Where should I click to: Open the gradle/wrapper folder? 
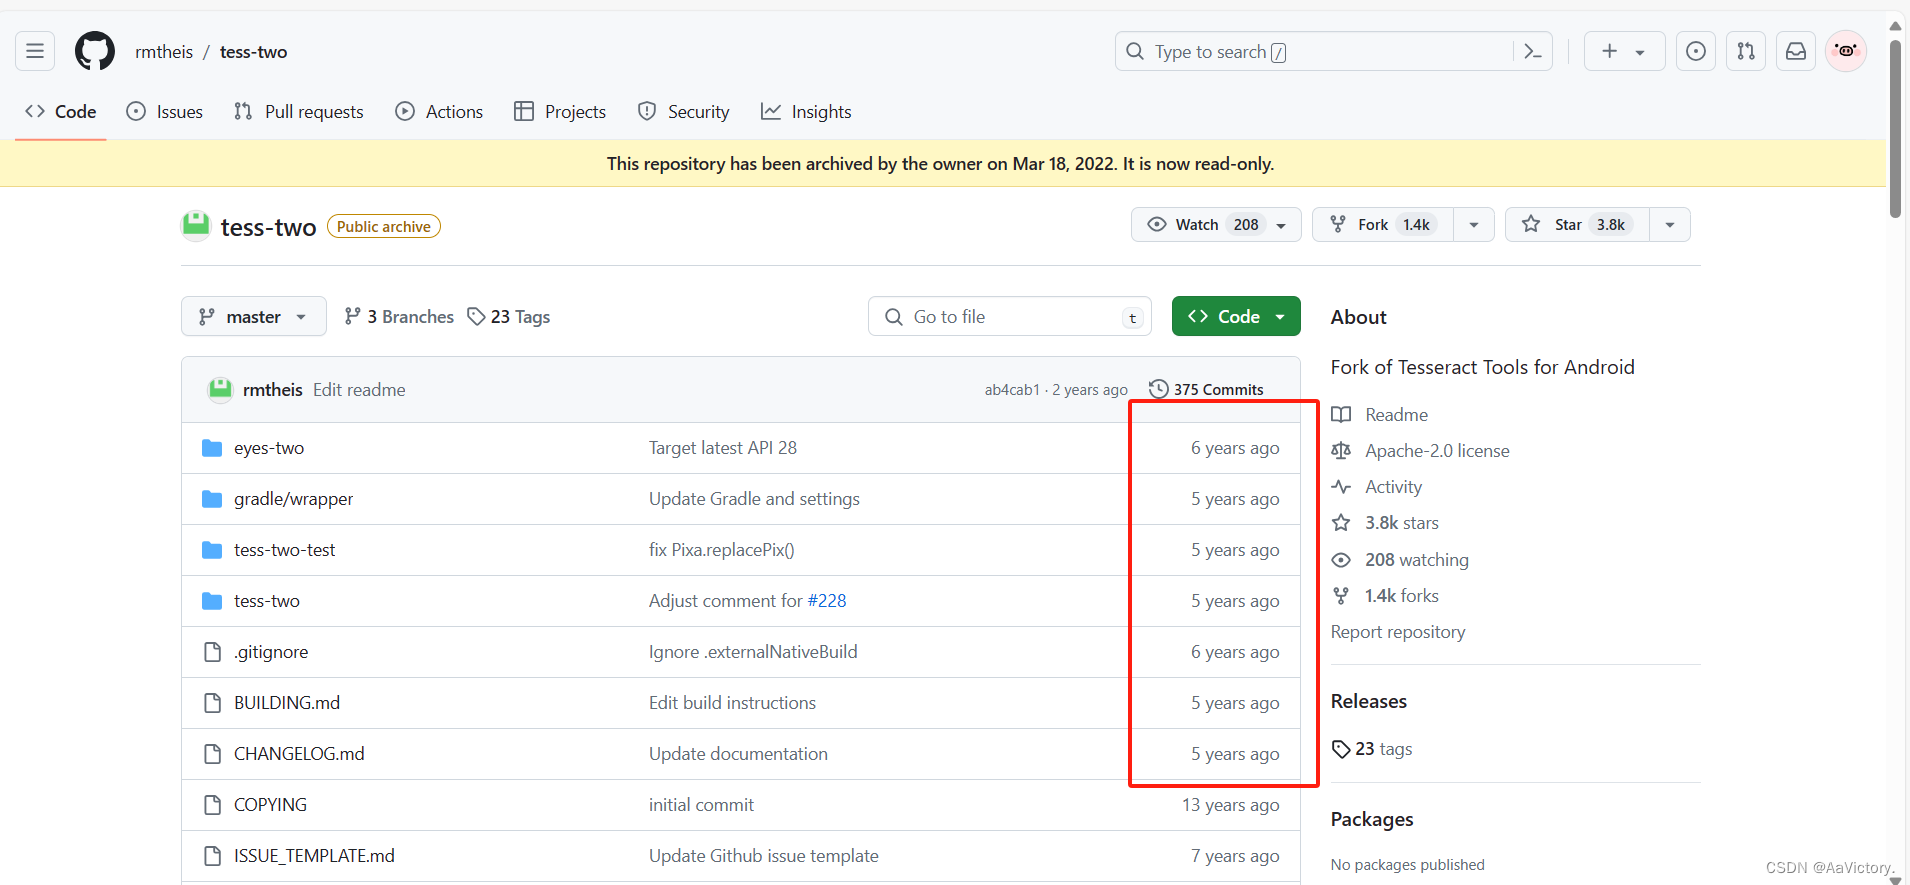[x=293, y=499]
